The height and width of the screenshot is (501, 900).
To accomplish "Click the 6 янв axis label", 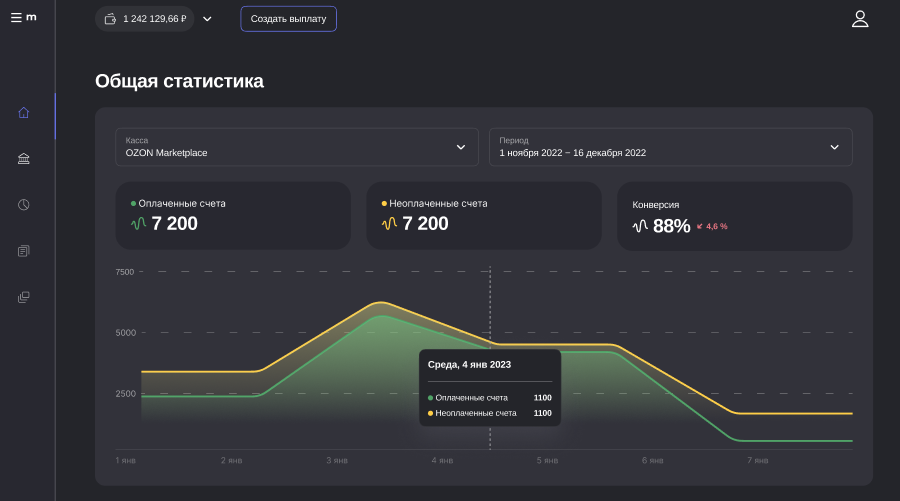I will pyautogui.click(x=652, y=461).
